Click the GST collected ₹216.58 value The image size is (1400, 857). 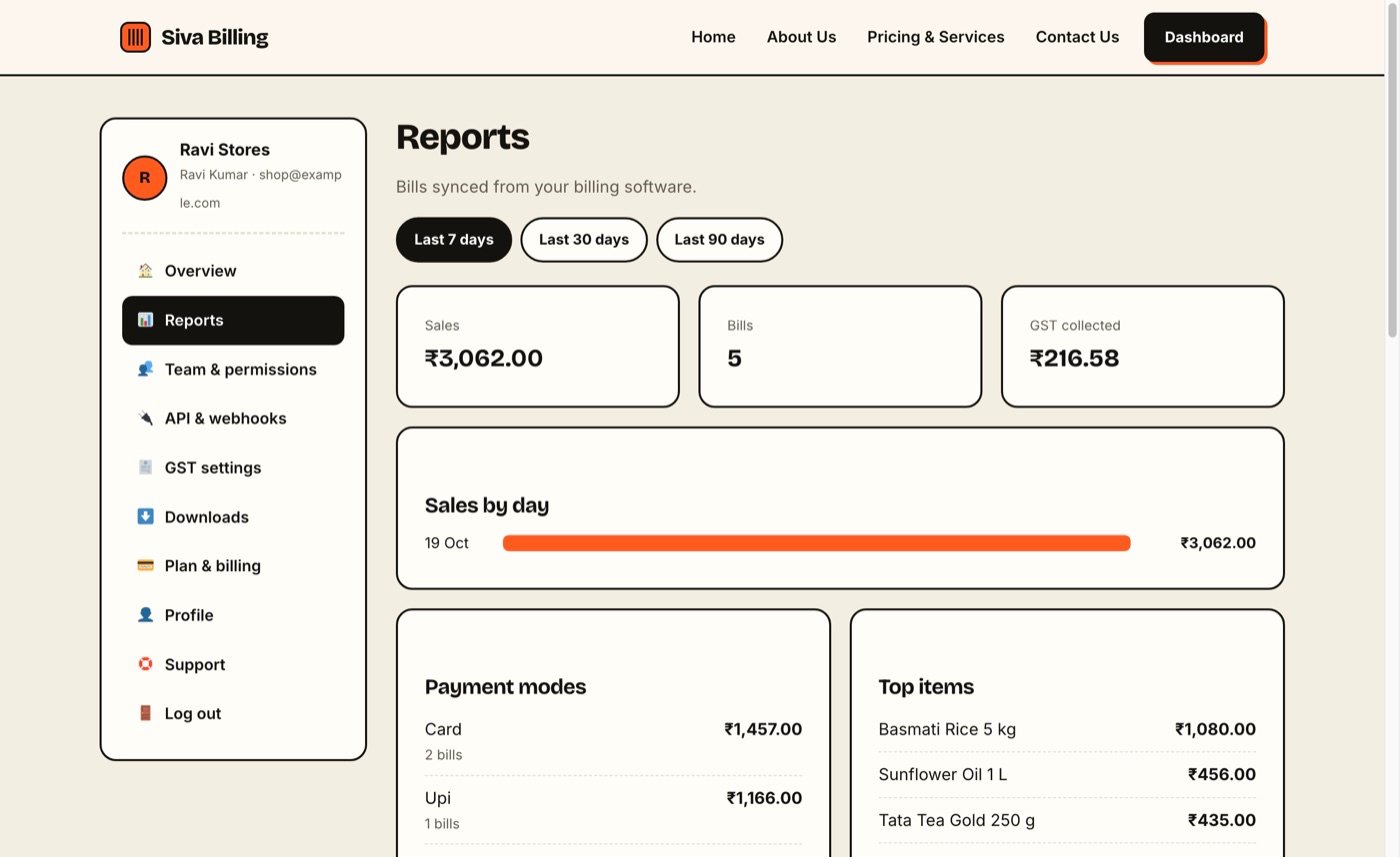(x=1074, y=358)
